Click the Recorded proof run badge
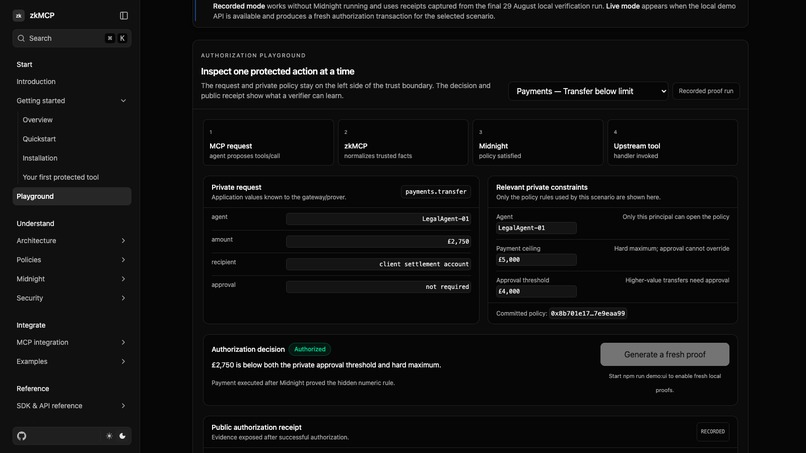This screenshot has width=806, height=453. 706,91
